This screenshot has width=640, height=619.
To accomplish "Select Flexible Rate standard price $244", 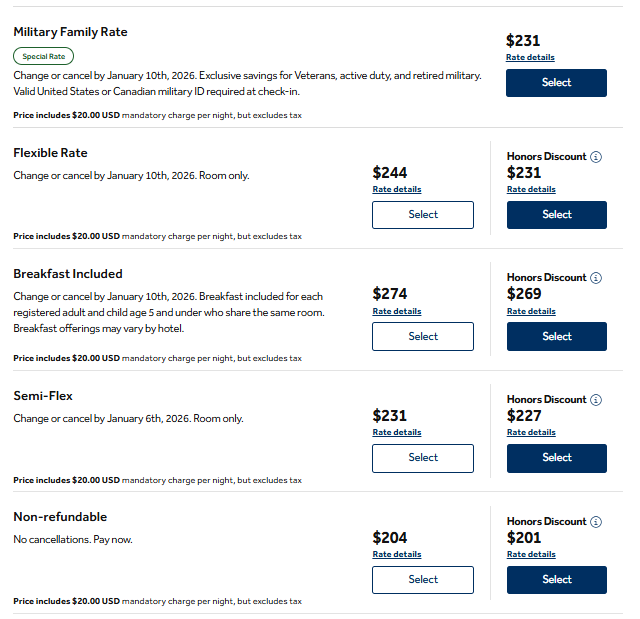I will click(423, 215).
